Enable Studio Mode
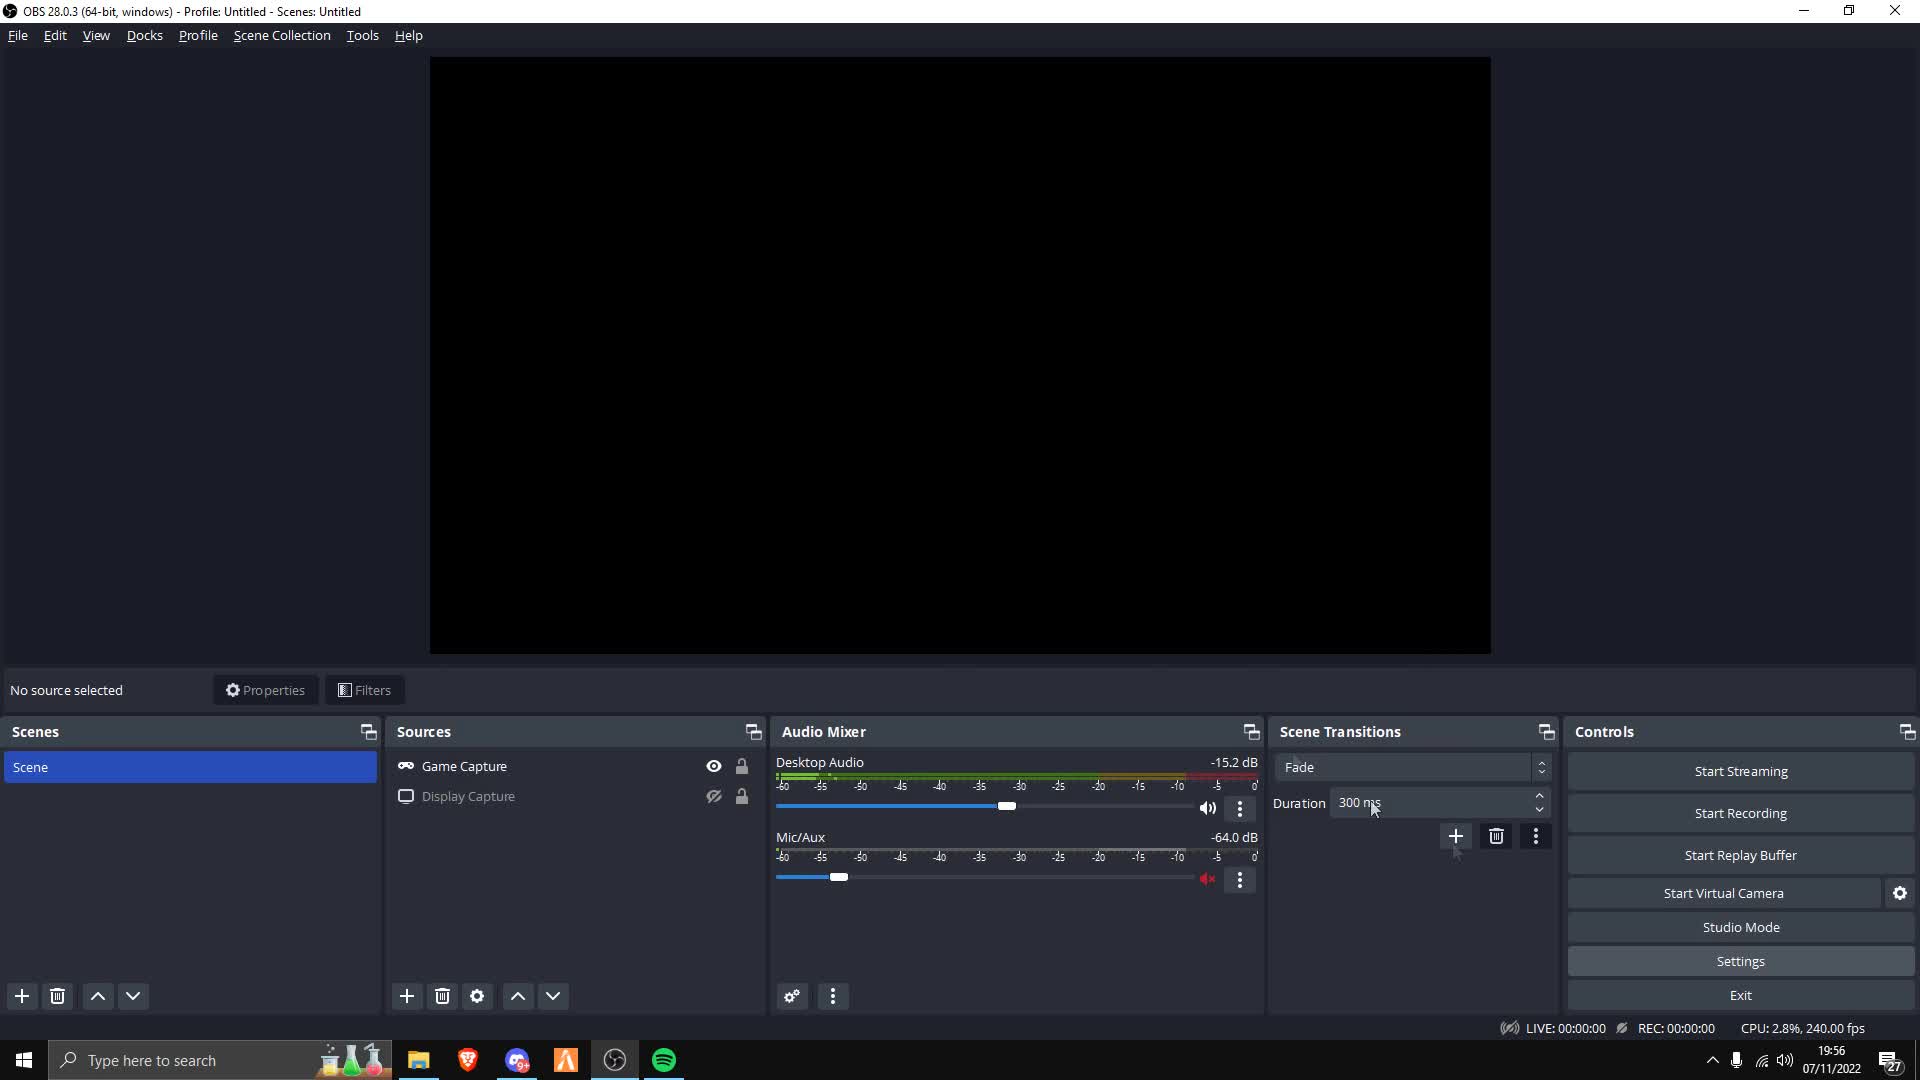 point(1739,926)
